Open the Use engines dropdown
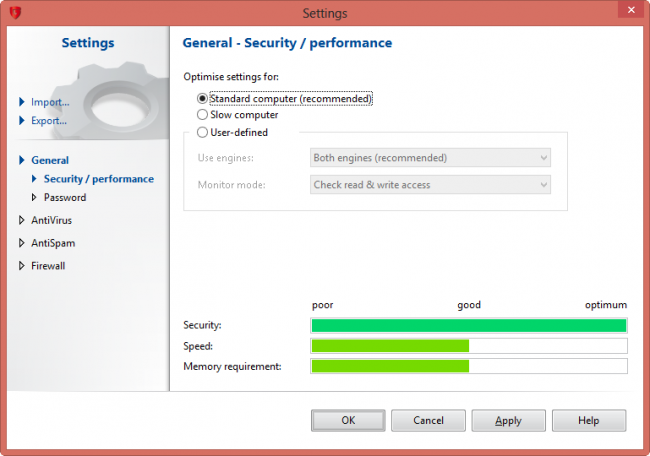 pyautogui.click(x=430, y=158)
